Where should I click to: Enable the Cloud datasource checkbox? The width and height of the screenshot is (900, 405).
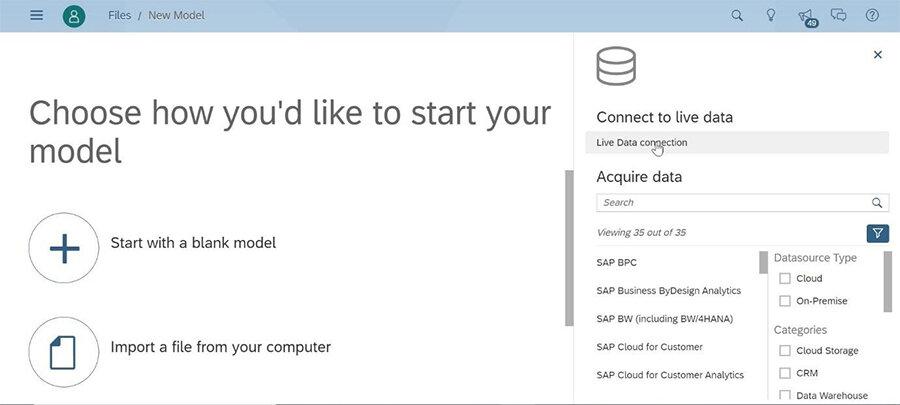pyautogui.click(x=785, y=279)
